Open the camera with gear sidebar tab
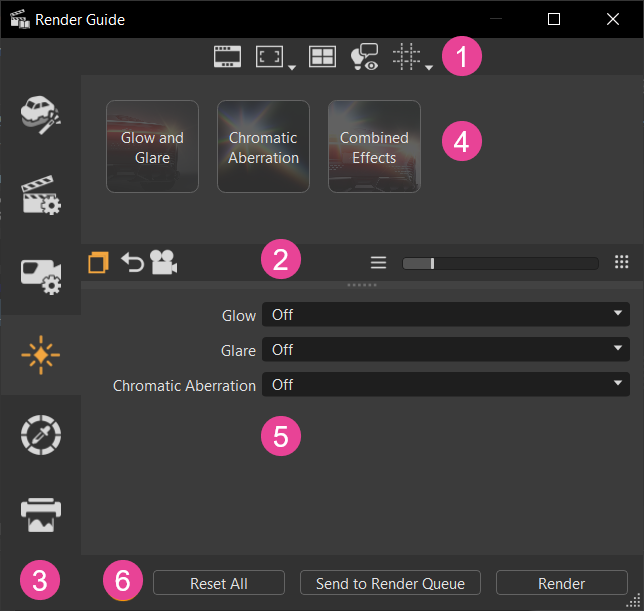 coord(41,276)
